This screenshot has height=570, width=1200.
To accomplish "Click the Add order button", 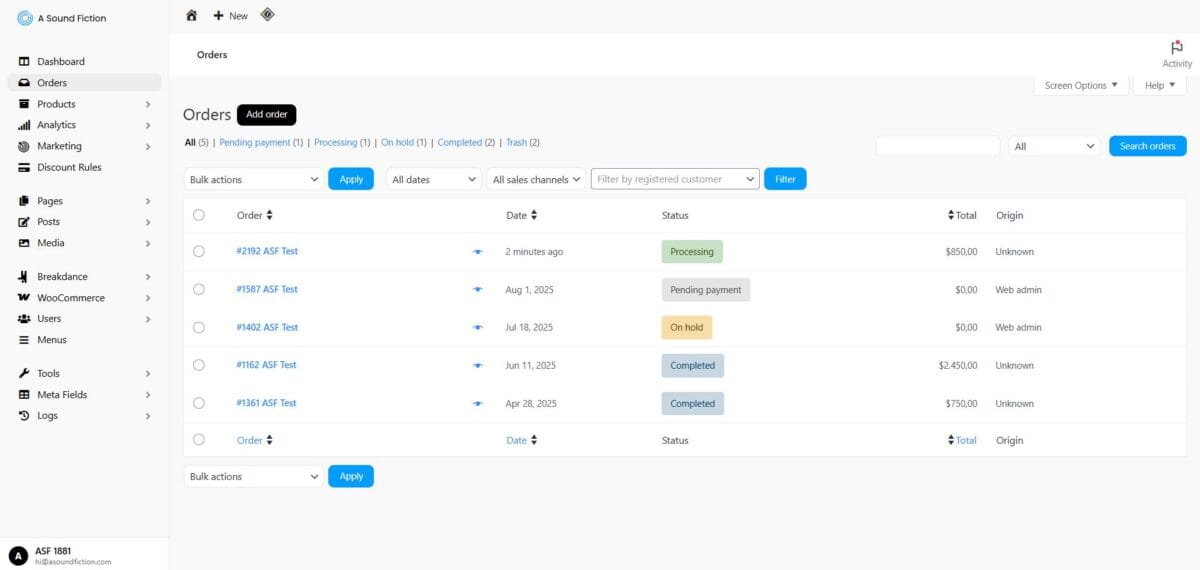I will pos(266,115).
